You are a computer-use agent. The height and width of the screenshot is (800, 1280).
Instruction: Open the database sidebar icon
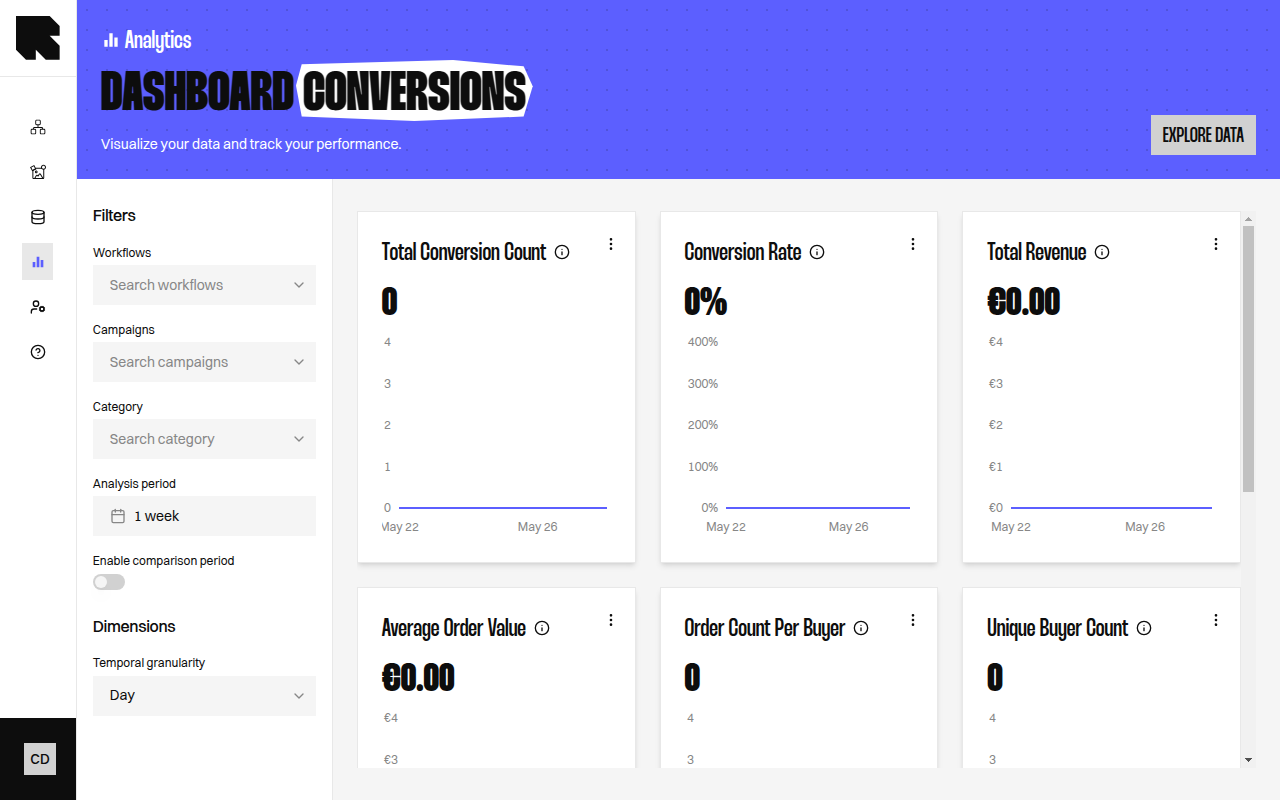coord(38,217)
